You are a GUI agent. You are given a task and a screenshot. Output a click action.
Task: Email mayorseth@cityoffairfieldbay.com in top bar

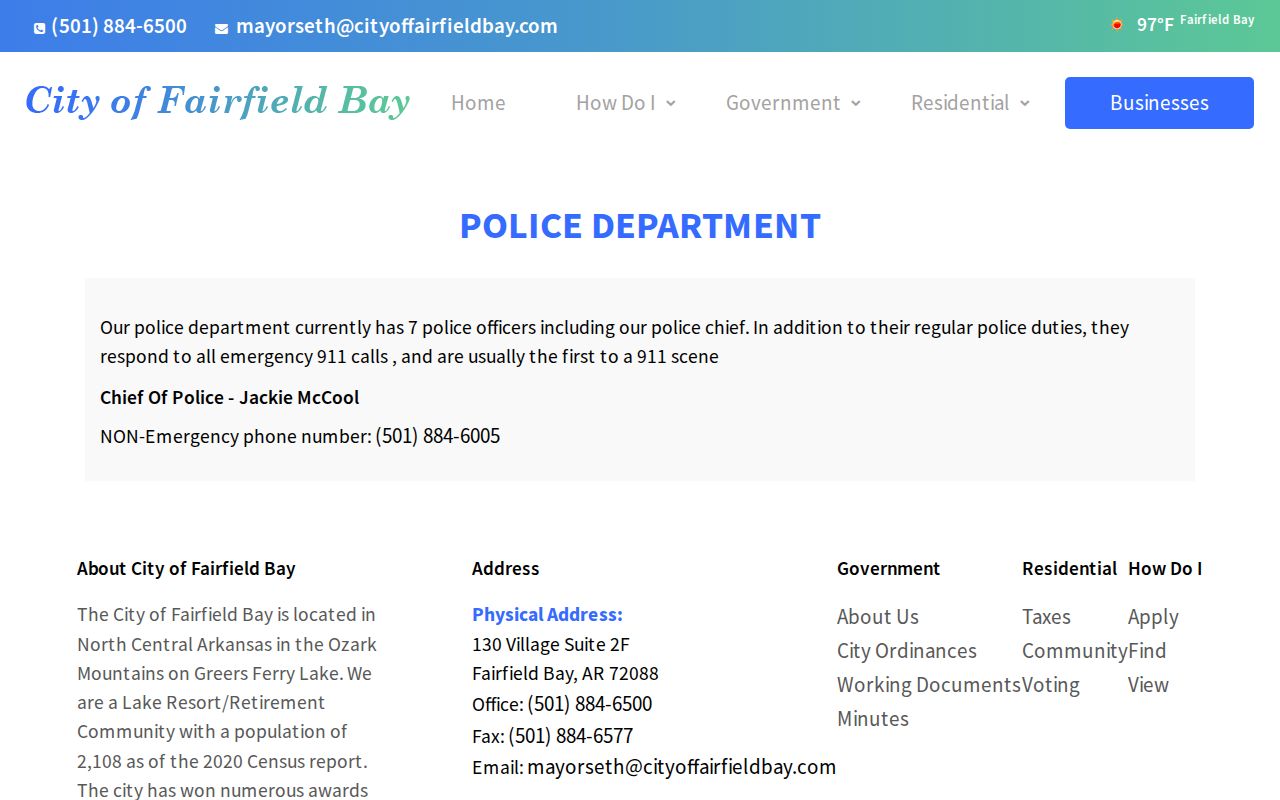click(x=397, y=26)
